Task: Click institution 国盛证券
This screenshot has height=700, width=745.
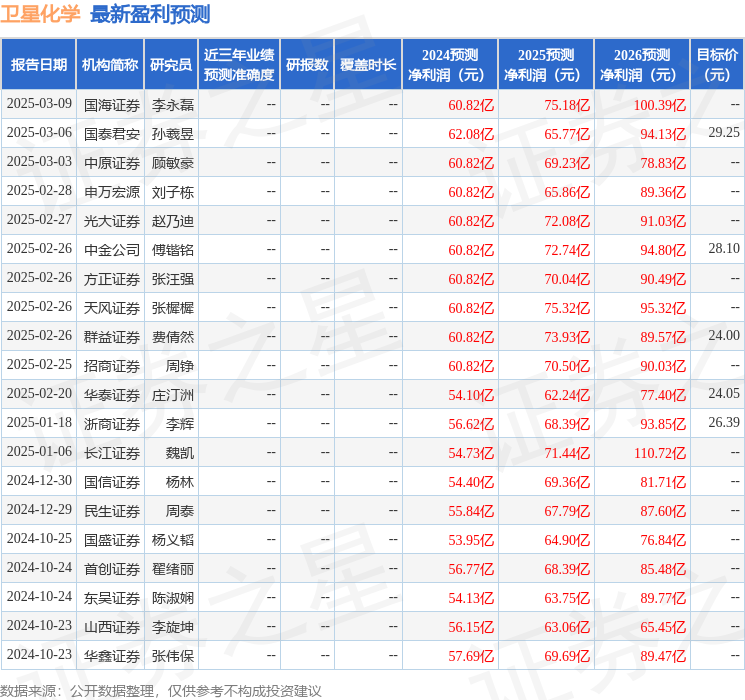Action: coord(112,540)
